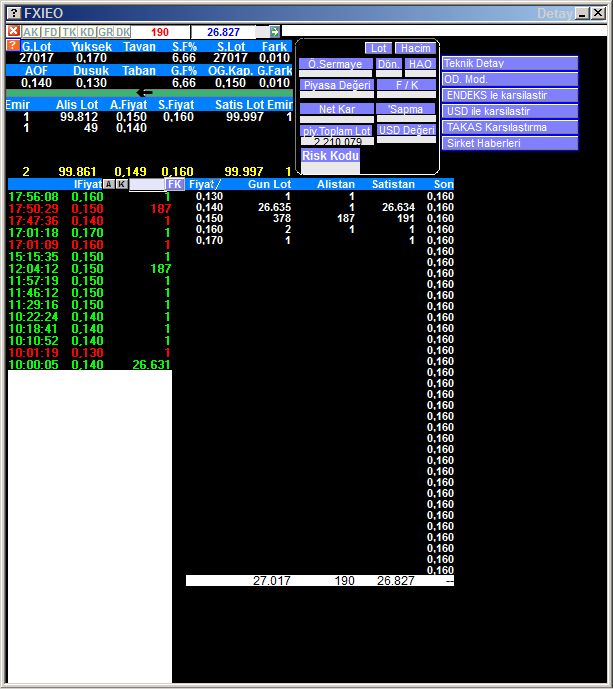This screenshot has width=613, height=689.
Task: Open Teknik Detay
Action: [x=510, y=63]
